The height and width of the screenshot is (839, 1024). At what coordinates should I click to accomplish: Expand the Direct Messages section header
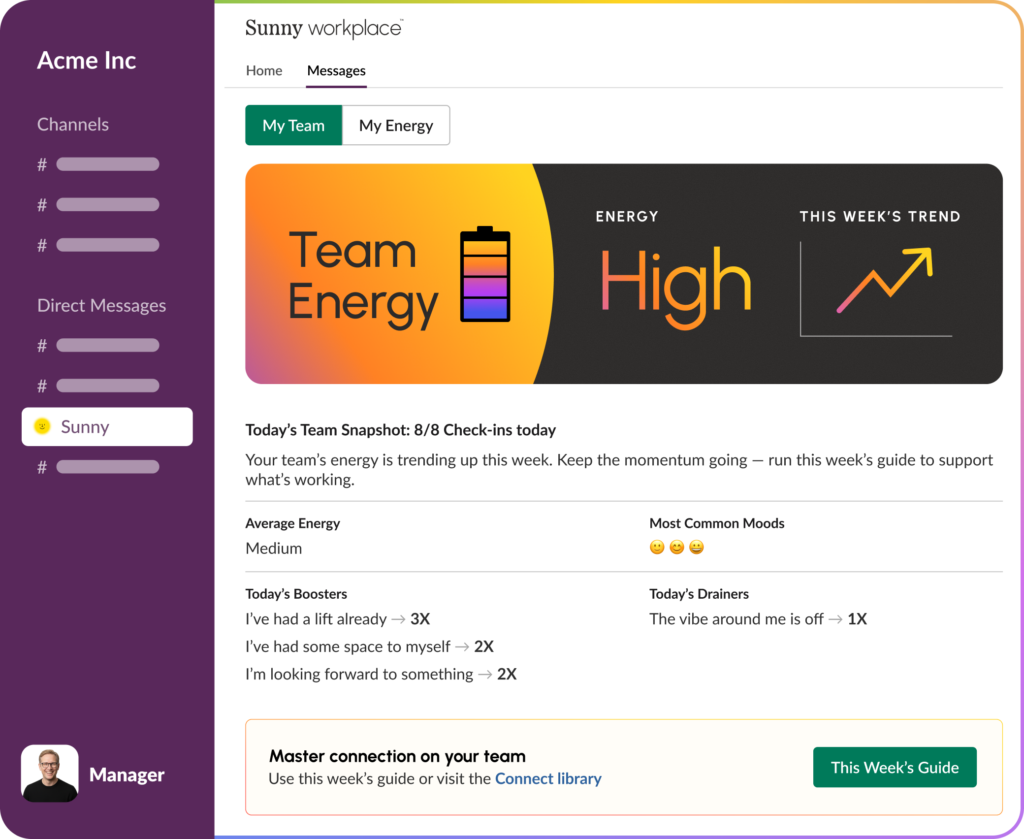(101, 306)
